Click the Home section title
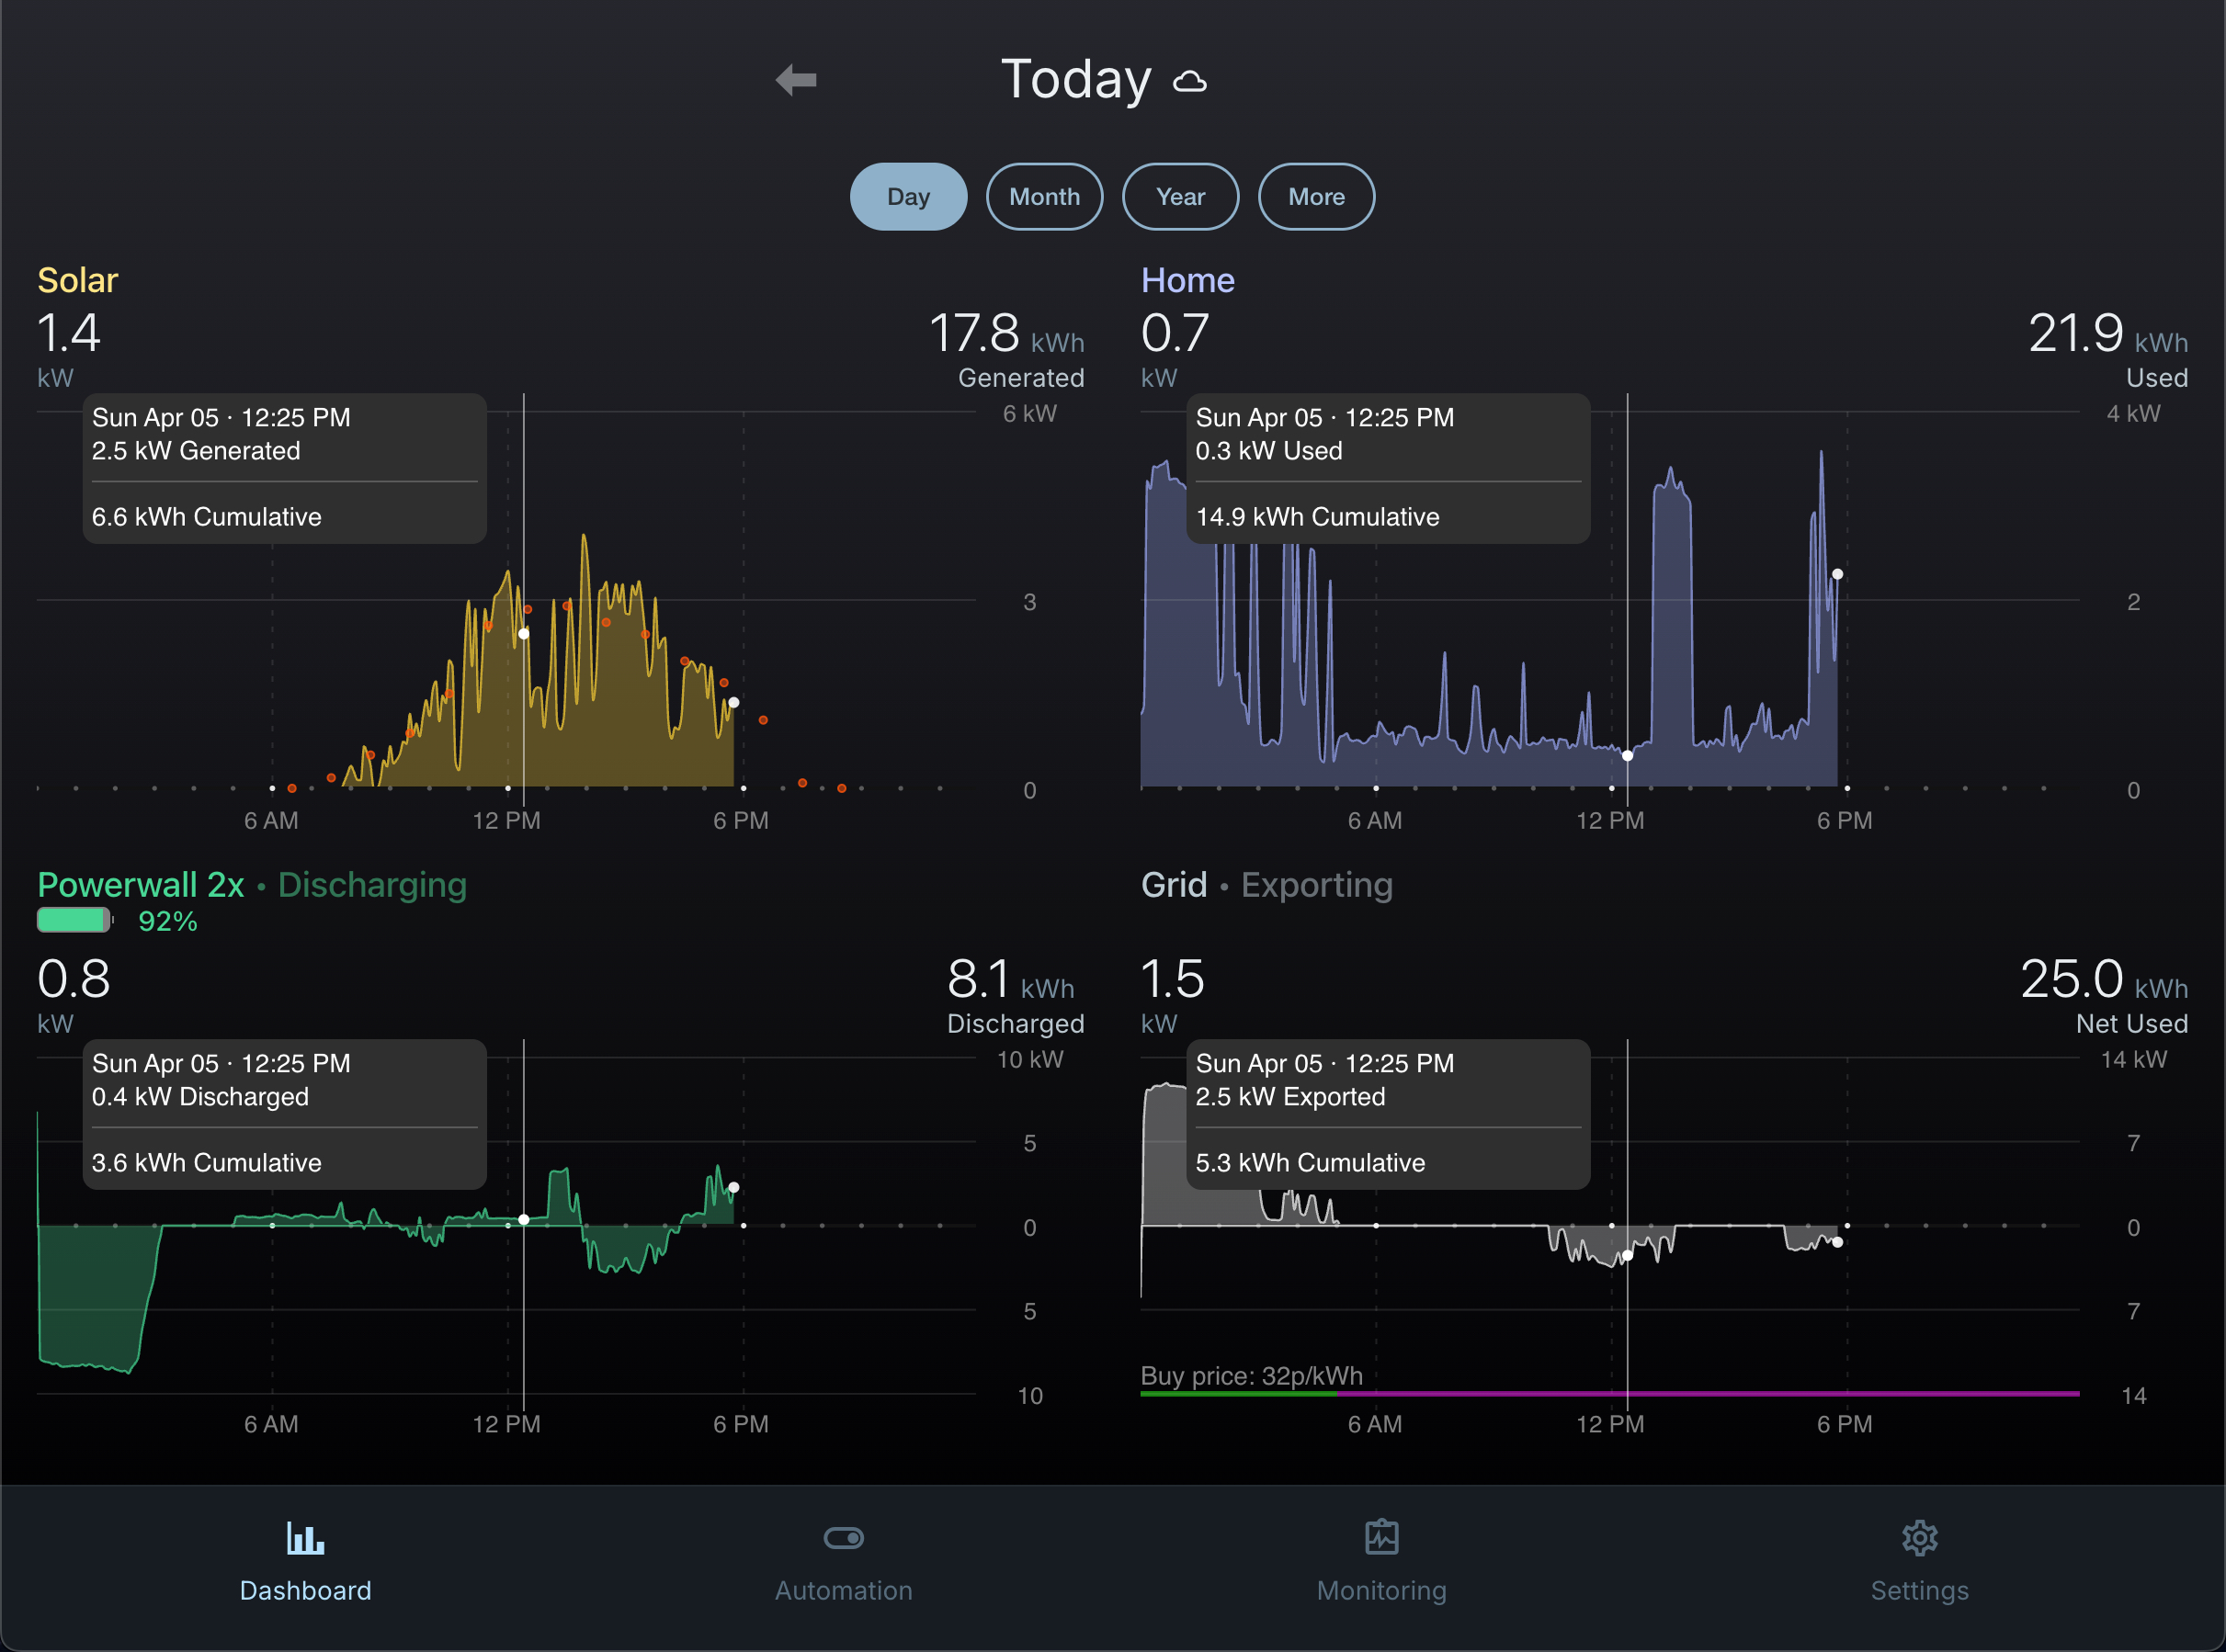Image resolution: width=2226 pixels, height=1652 pixels. (x=1187, y=280)
